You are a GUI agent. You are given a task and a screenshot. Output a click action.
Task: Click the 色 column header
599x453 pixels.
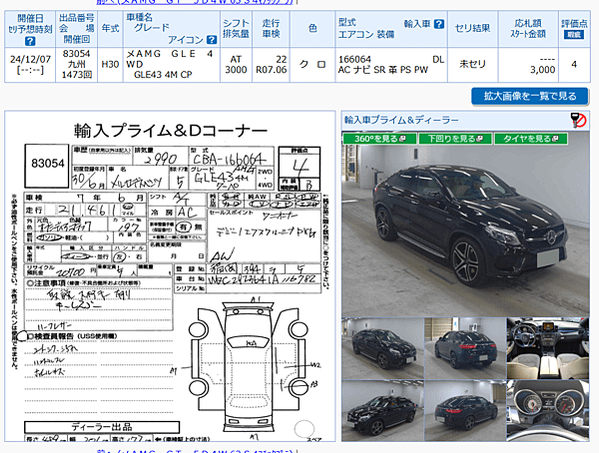point(312,29)
